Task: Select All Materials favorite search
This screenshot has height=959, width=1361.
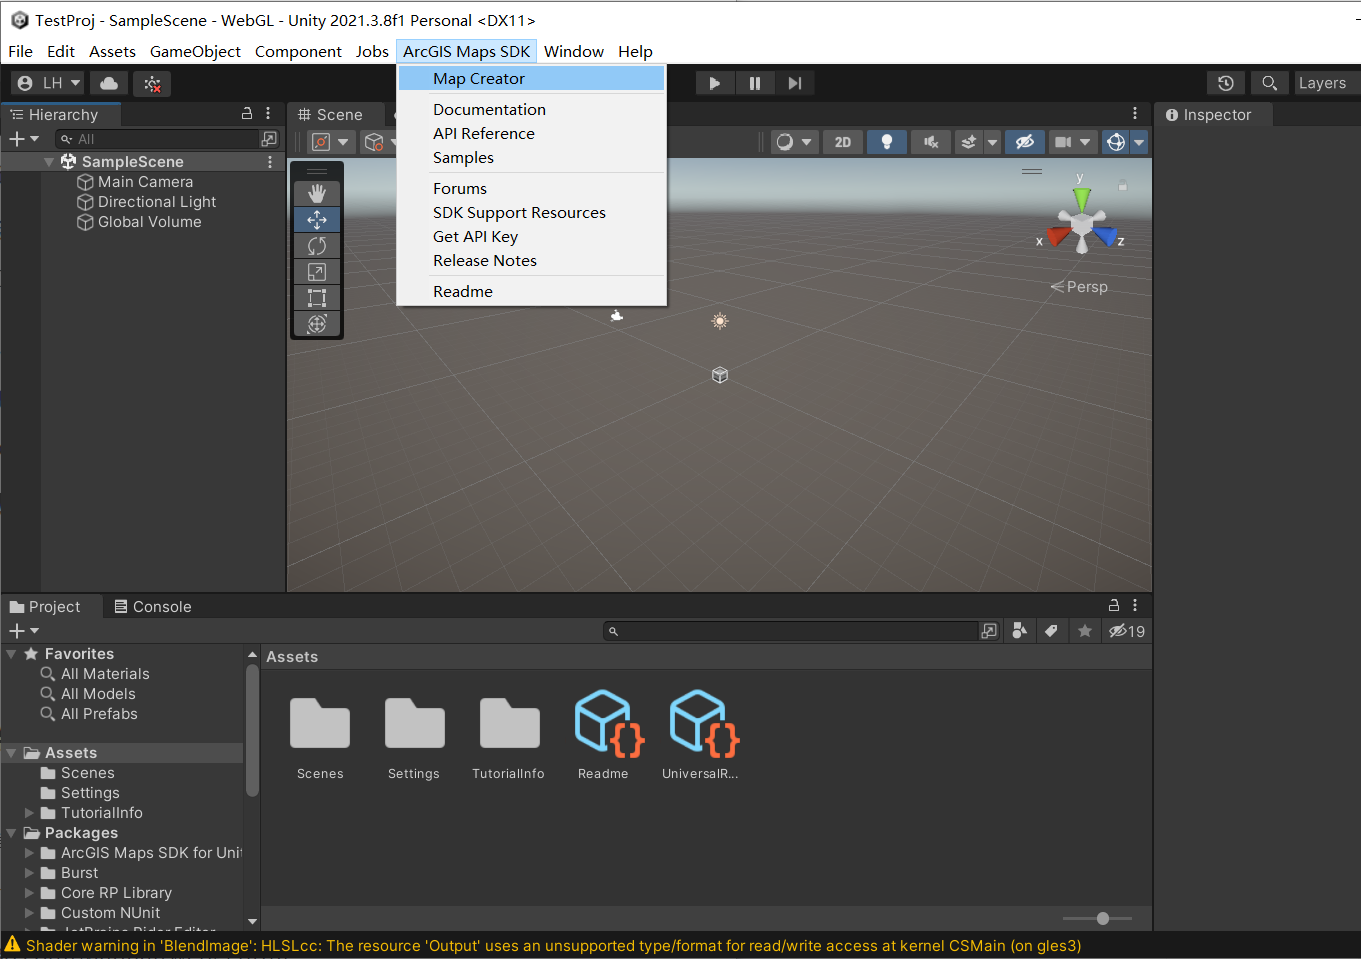Action: tap(105, 674)
